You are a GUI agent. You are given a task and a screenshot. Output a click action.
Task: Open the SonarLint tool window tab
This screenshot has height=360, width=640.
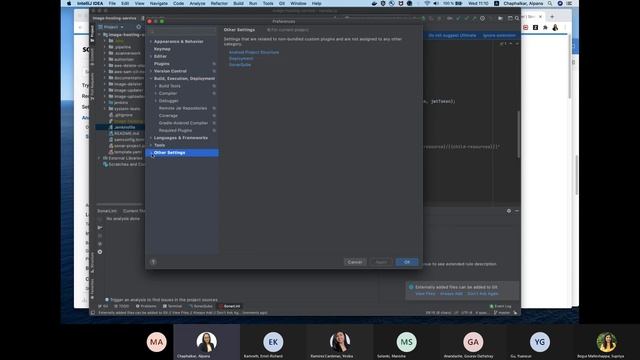pyautogui.click(x=229, y=306)
